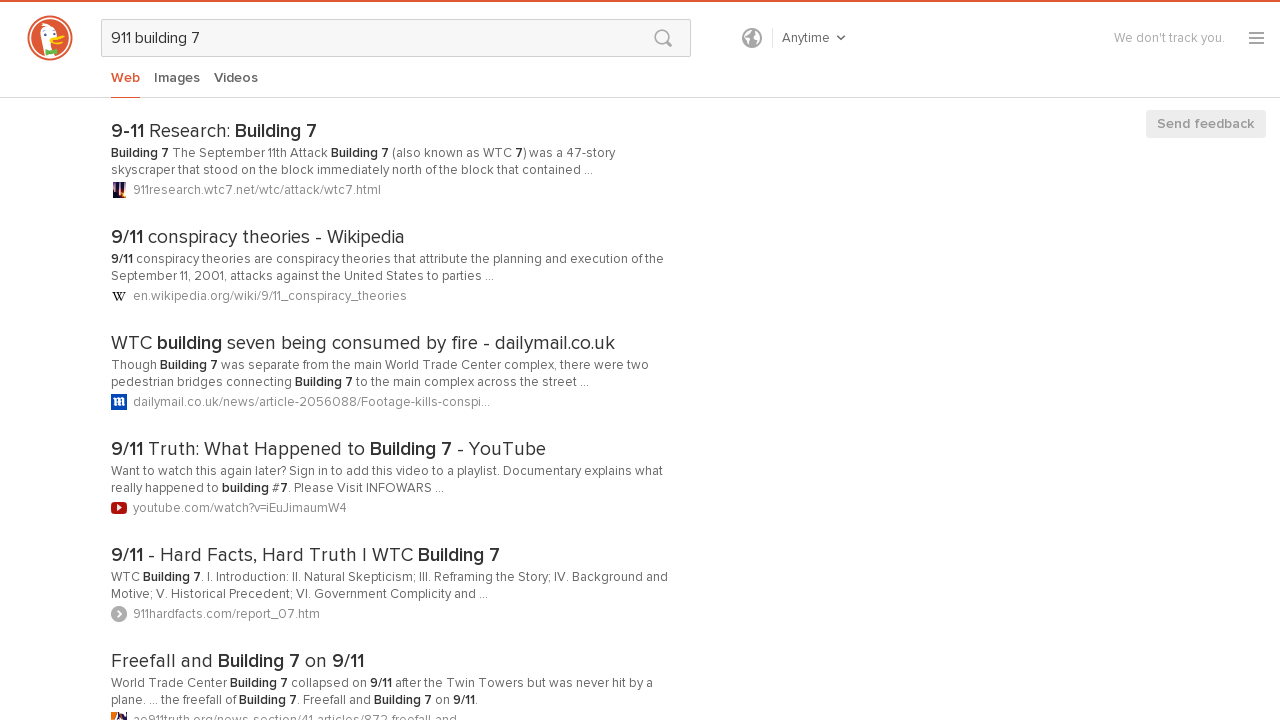This screenshot has width=1280, height=720.
Task: Click the globe region icon
Action: coord(752,38)
